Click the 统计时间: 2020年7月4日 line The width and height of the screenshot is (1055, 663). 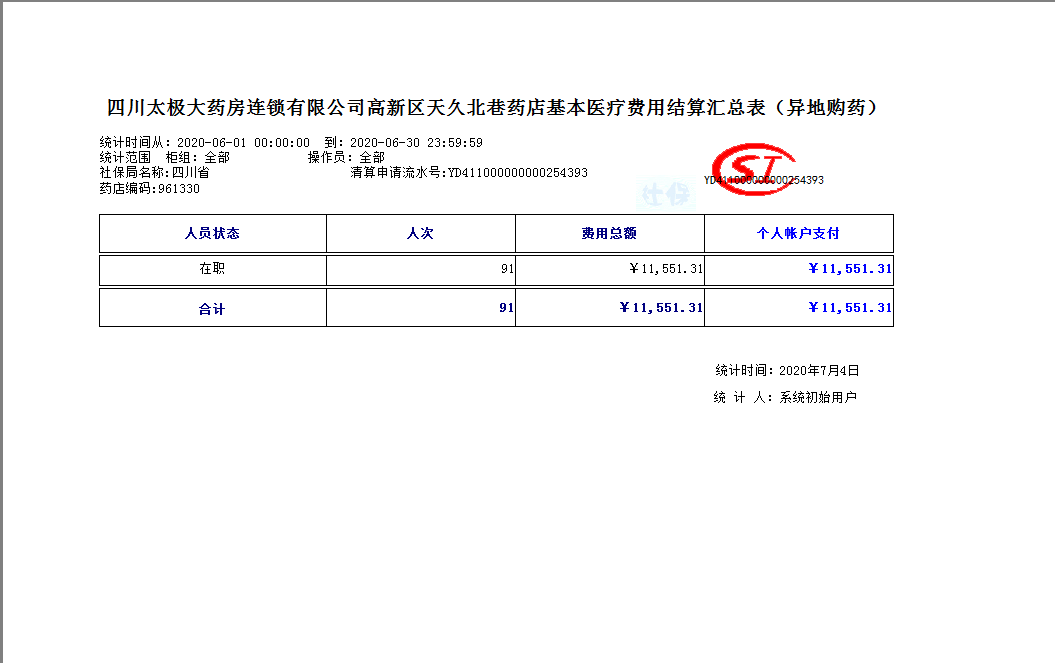787,370
